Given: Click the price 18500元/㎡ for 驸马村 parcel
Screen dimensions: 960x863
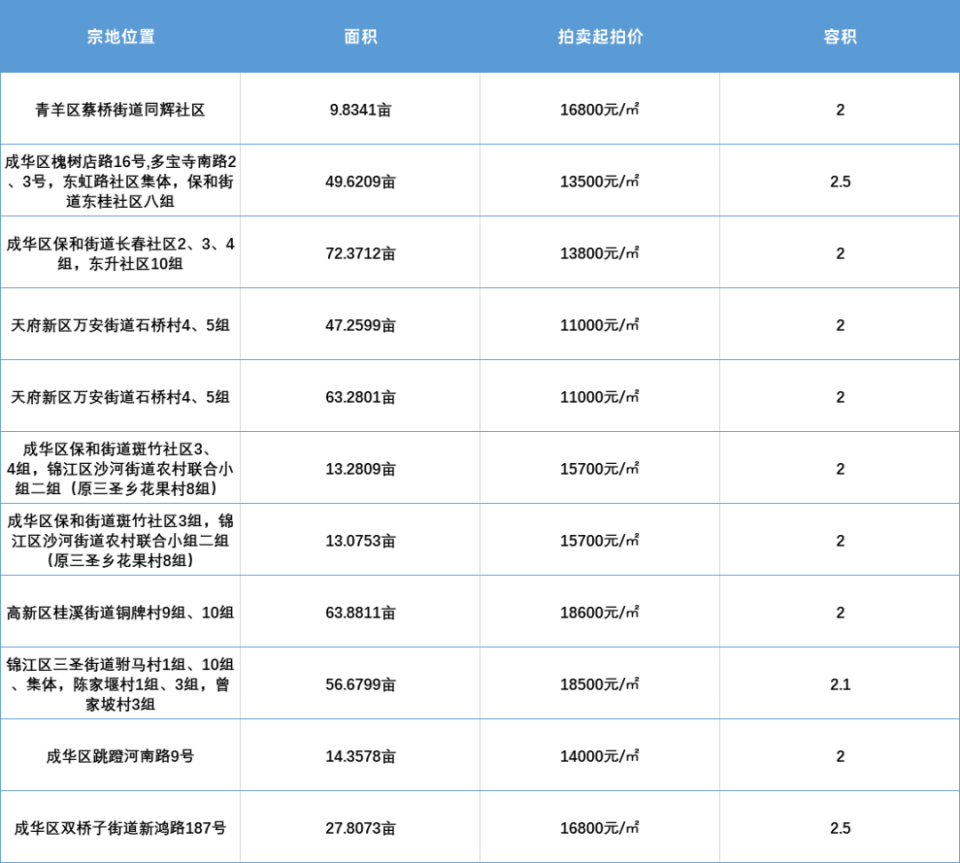Looking at the screenshot, I should [x=598, y=683].
